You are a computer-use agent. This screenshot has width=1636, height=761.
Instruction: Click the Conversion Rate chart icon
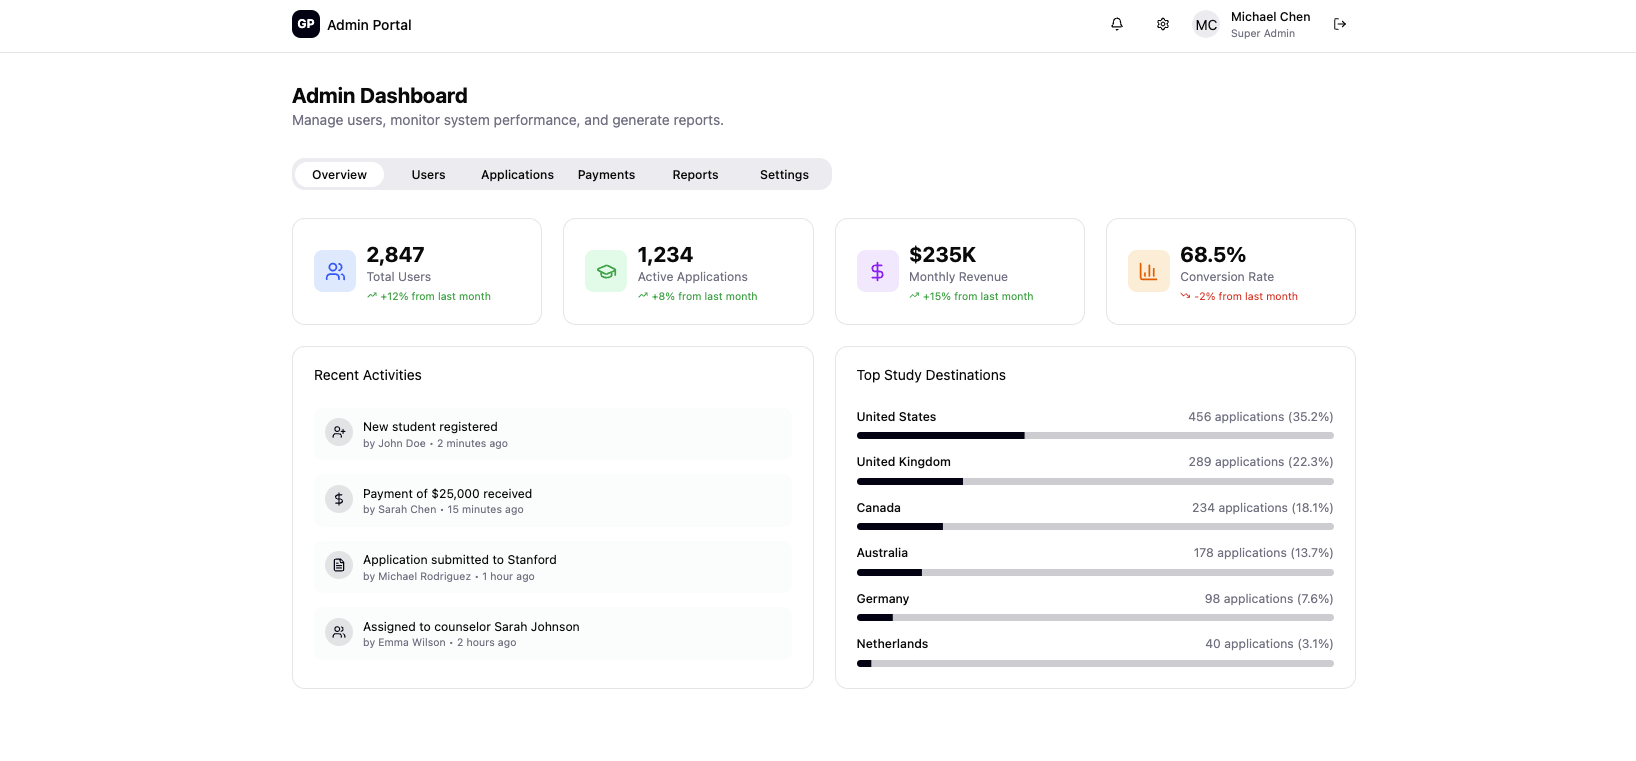(x=1148, y=271)
